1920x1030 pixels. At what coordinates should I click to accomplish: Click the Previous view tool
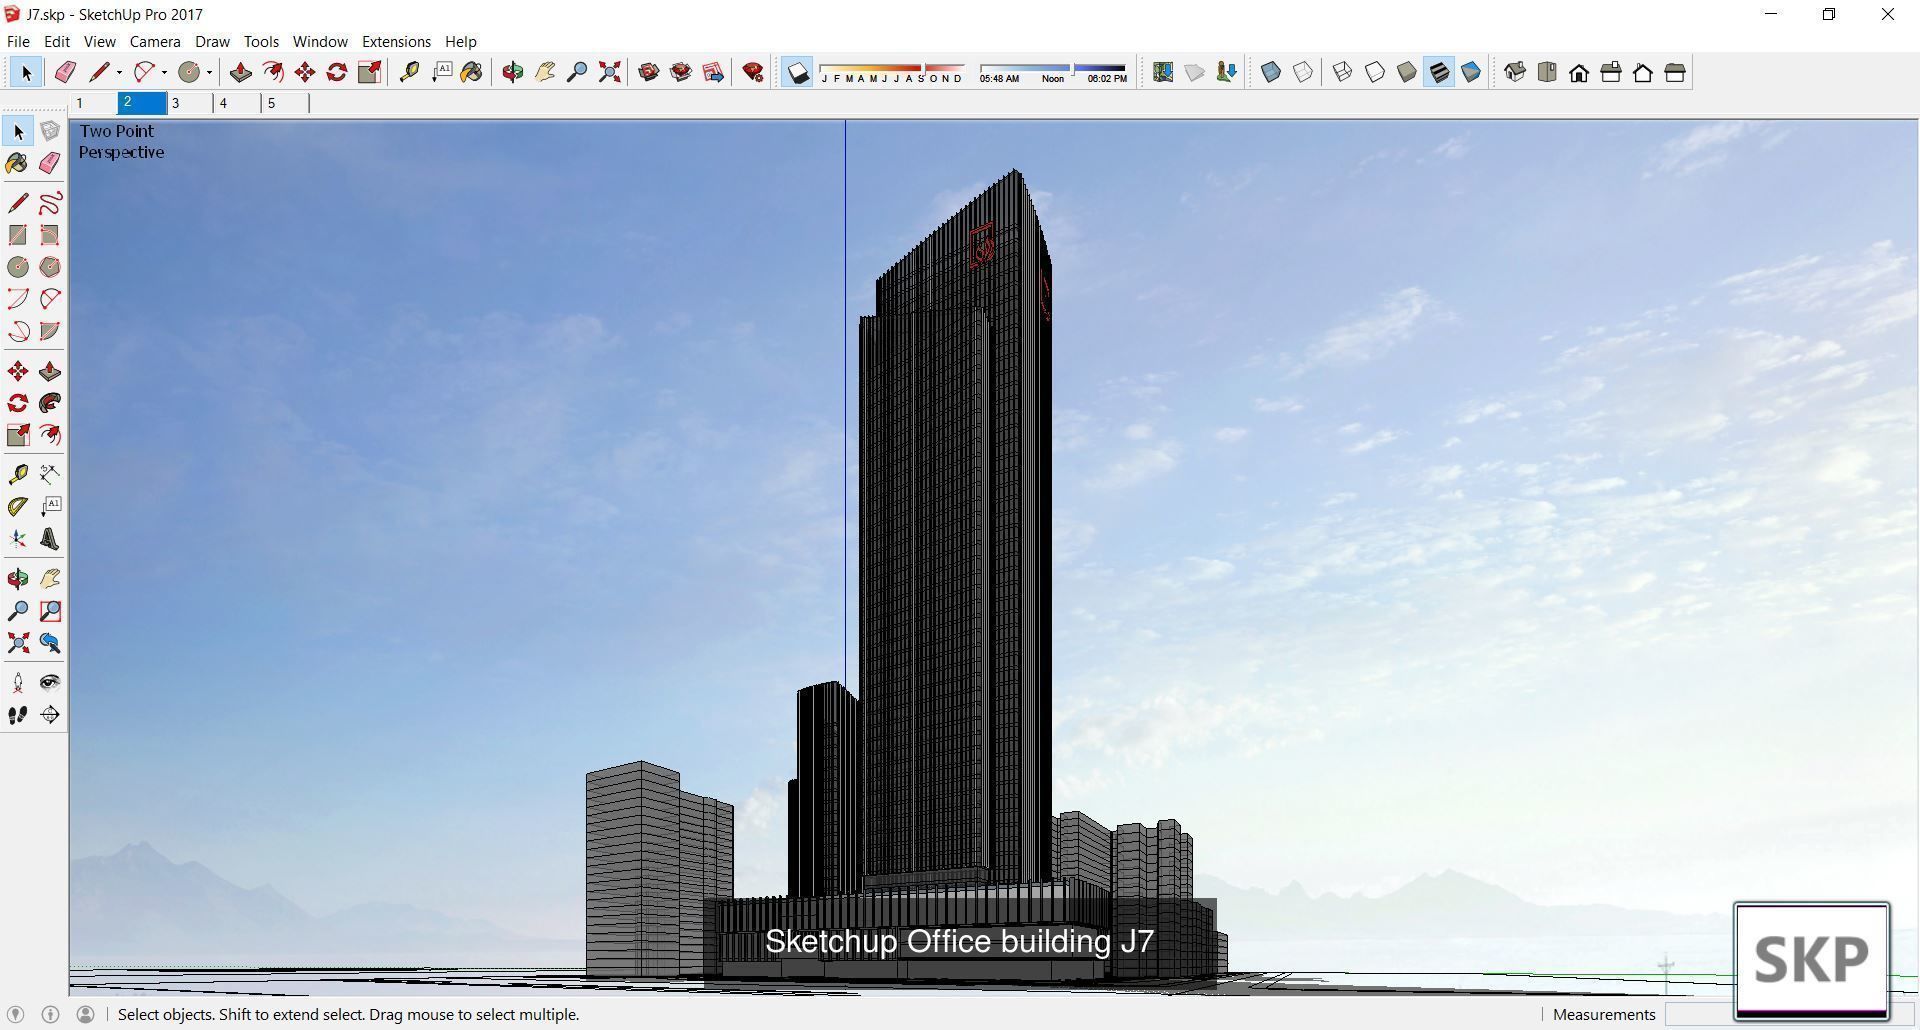coord(50,643)
